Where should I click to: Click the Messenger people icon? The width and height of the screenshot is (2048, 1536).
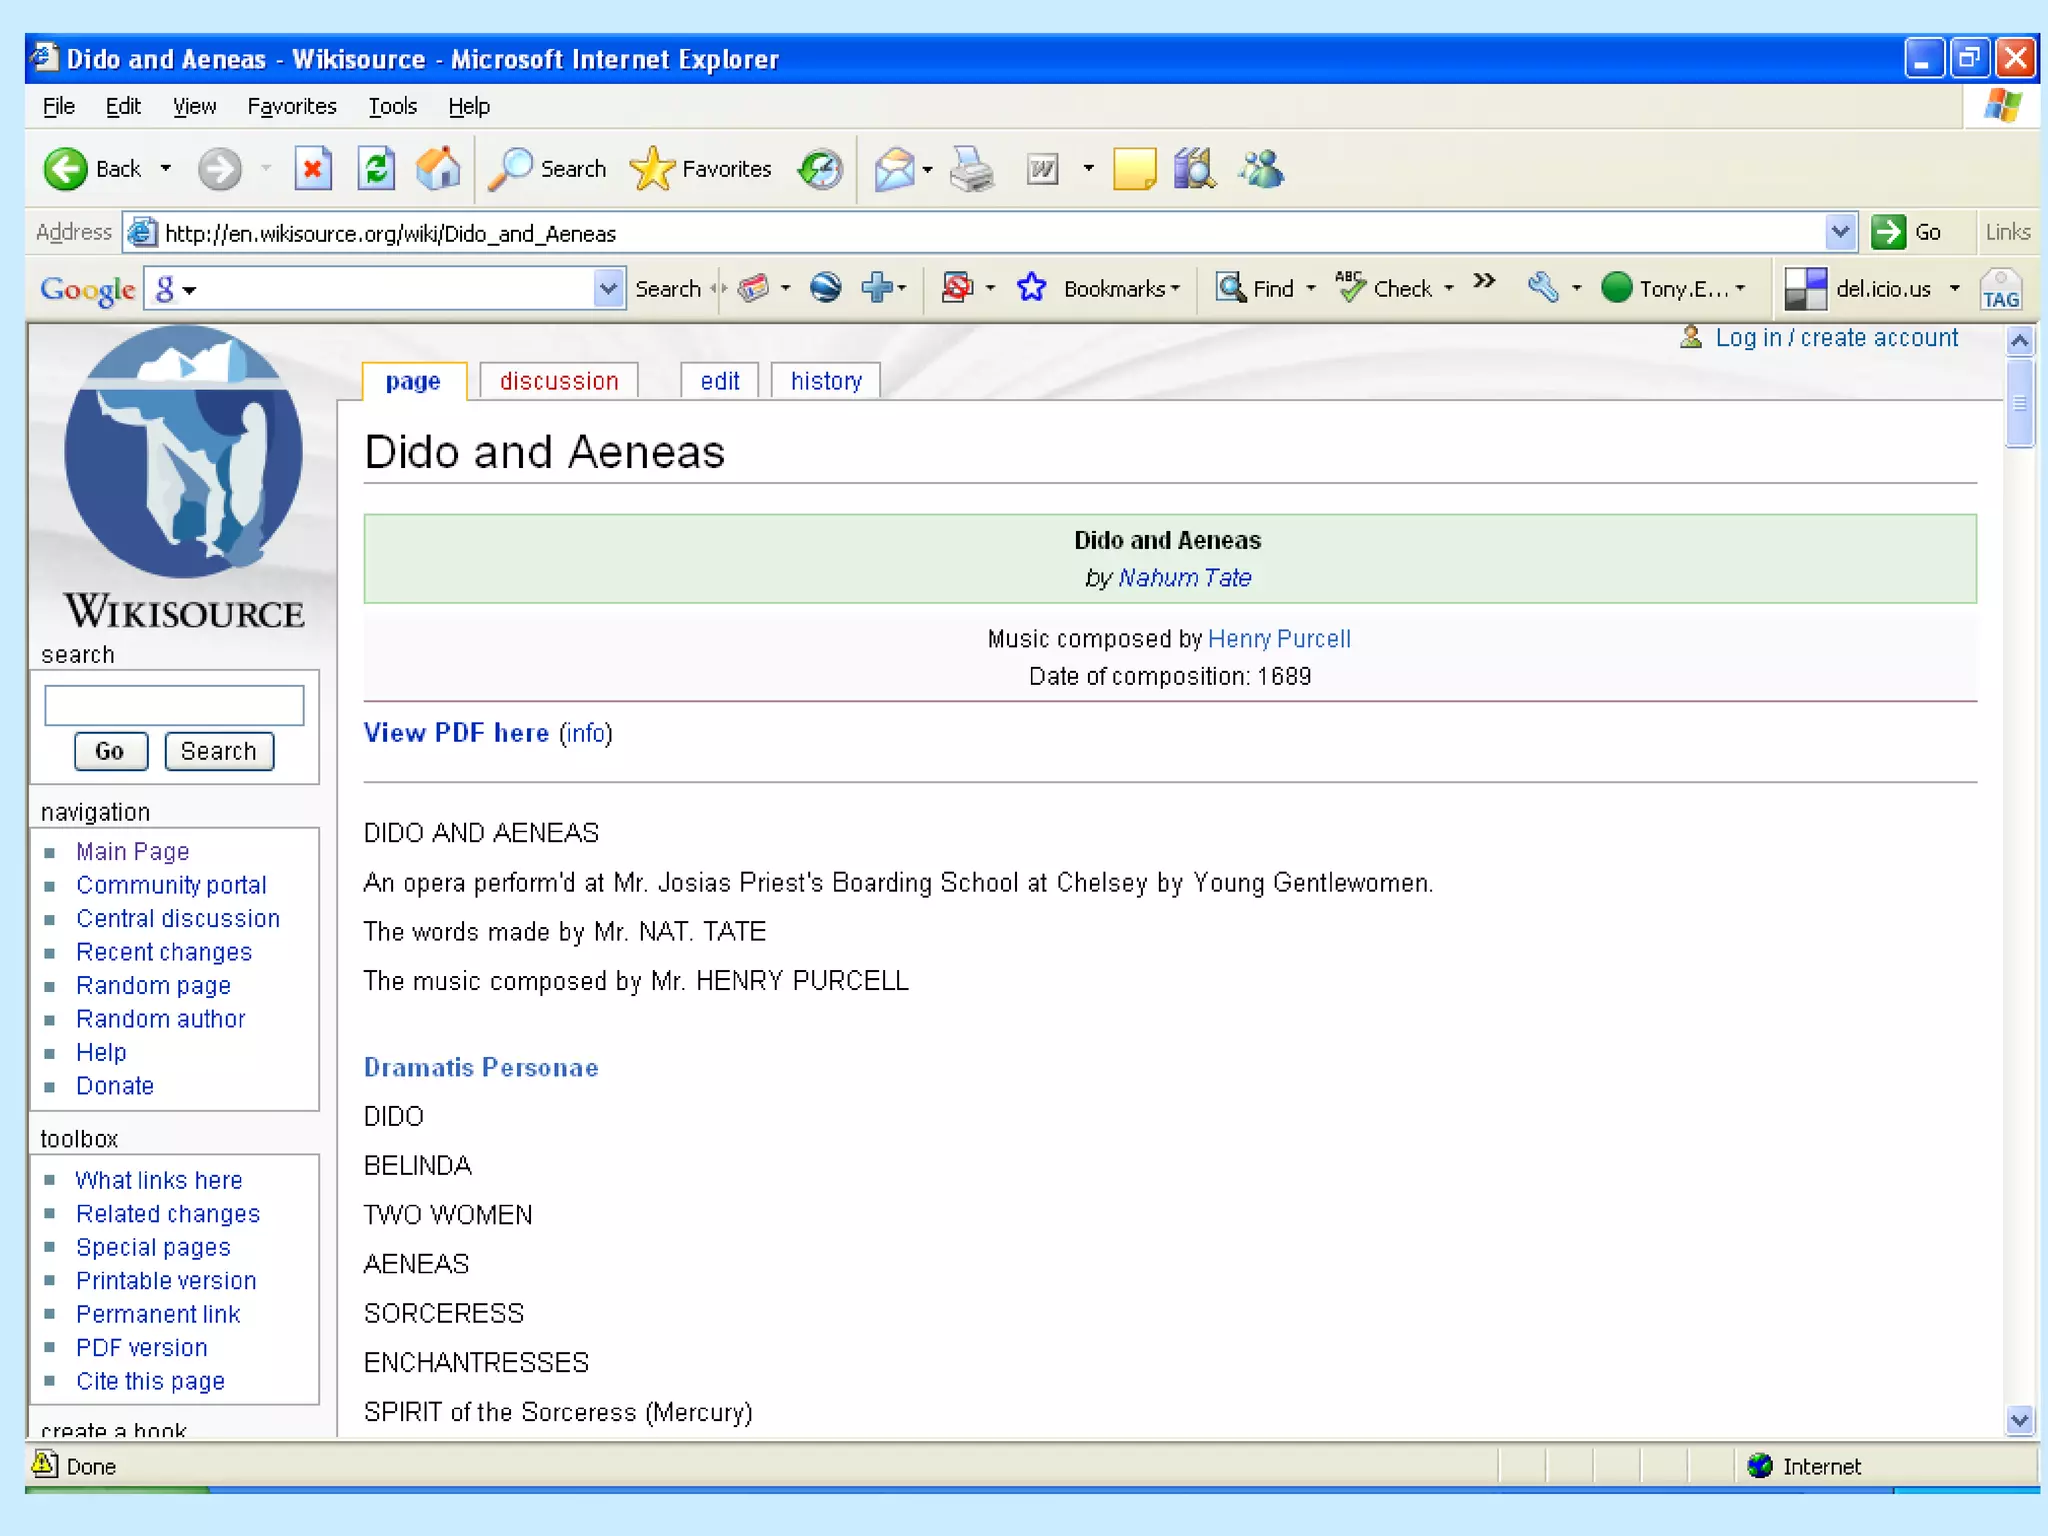[1261, 169]
